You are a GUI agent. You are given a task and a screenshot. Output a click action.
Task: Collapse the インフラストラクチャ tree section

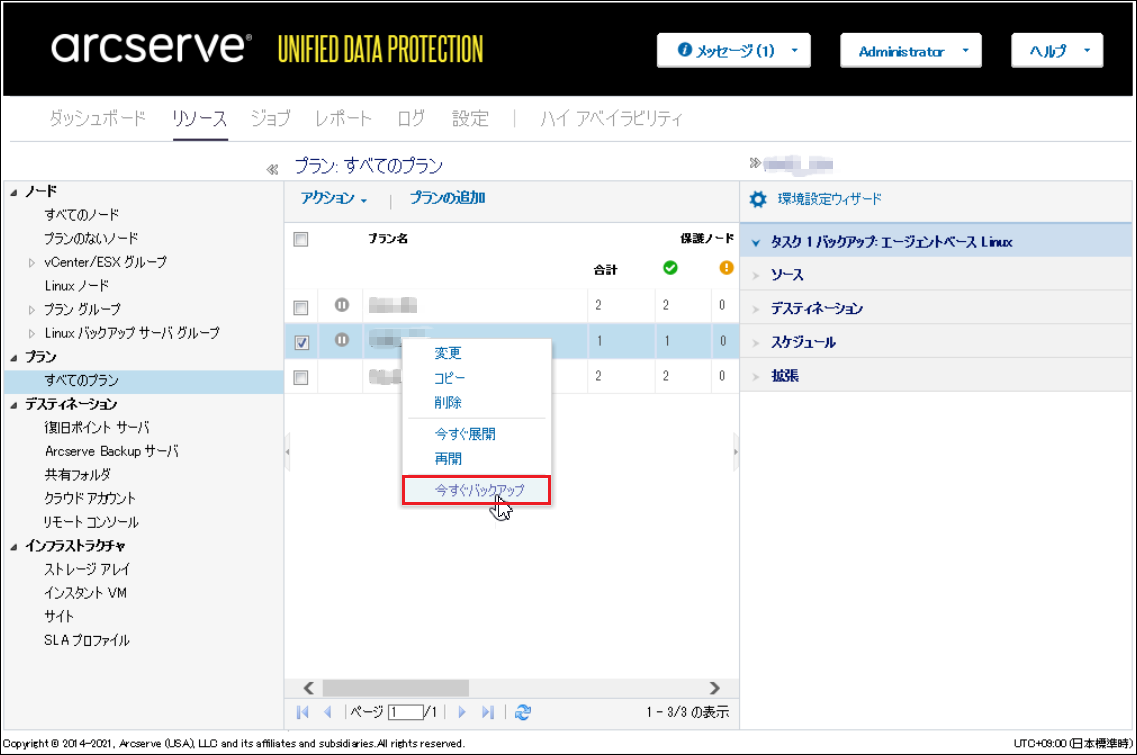(x=14, y=546)
